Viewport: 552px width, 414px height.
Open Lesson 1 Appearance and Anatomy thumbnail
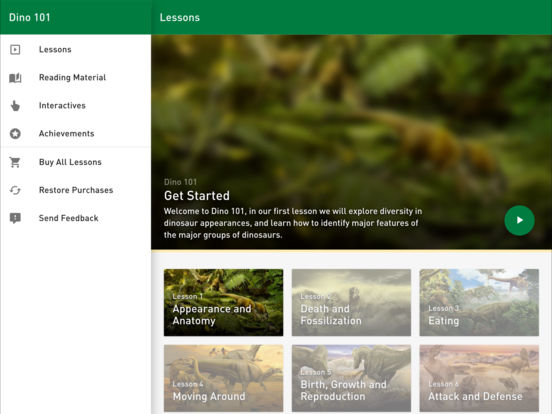click(x=224, y=302)
